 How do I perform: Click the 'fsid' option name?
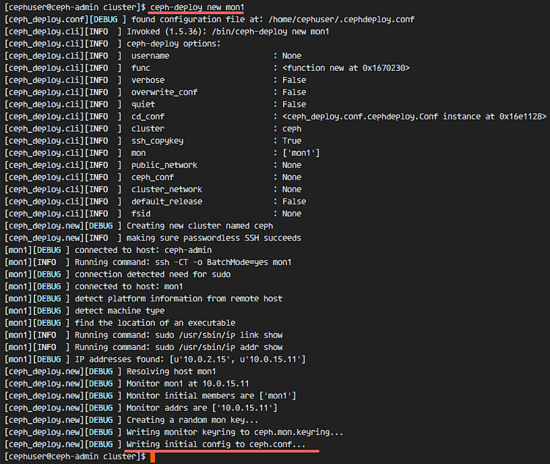tap(141, 214)
